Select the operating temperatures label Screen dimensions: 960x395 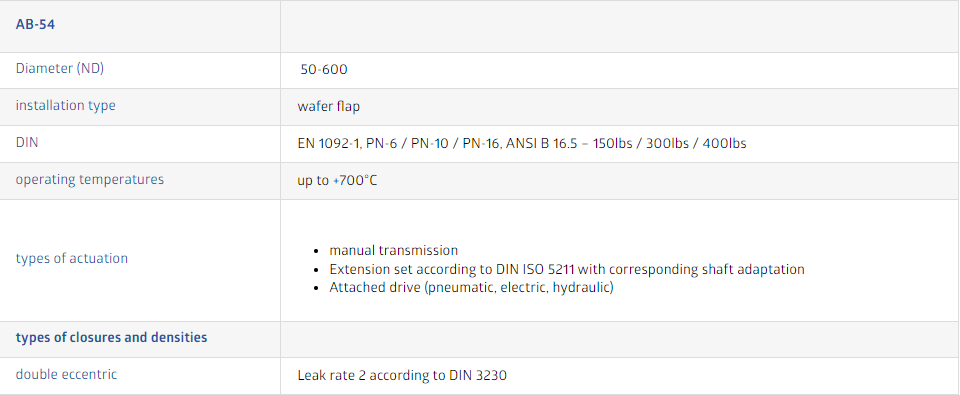[x=90, y=179]
